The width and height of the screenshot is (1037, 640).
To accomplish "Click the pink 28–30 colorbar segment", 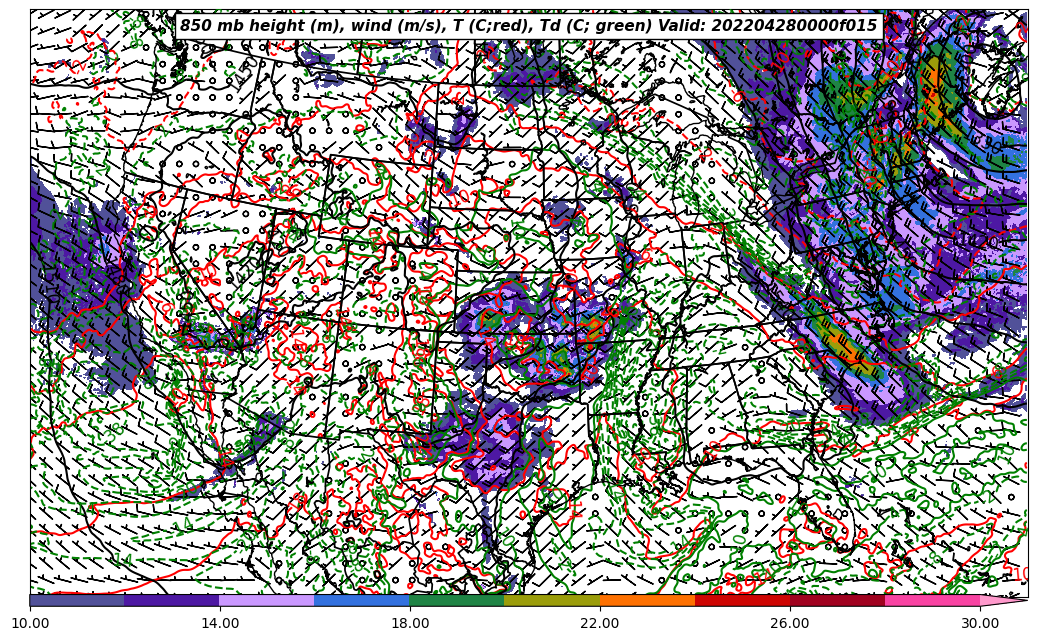I will (x=932, y=600).
